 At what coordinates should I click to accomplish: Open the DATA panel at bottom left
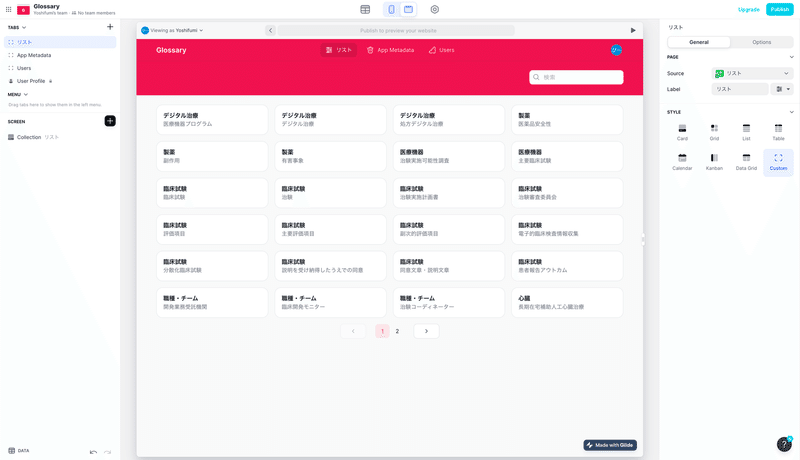[x=19, y=451]
